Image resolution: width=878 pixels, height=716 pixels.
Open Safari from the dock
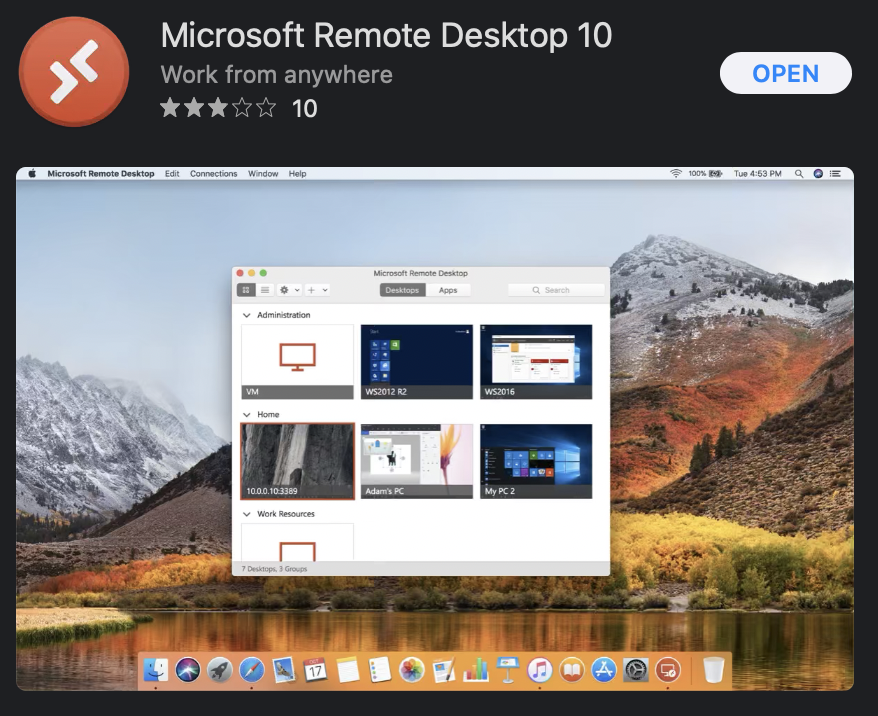coord(251,670)
